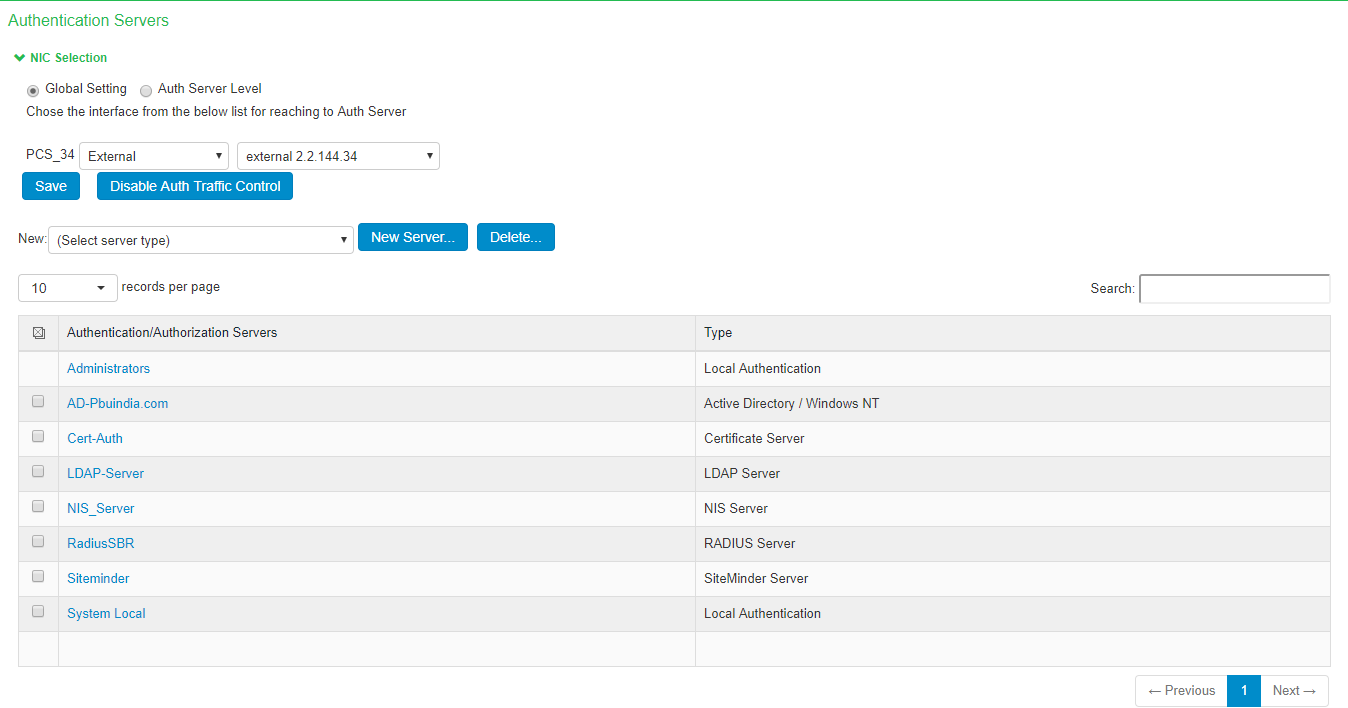Toggle the select-all checkbox in table header

pyautogui.click(x=37, y=331)
